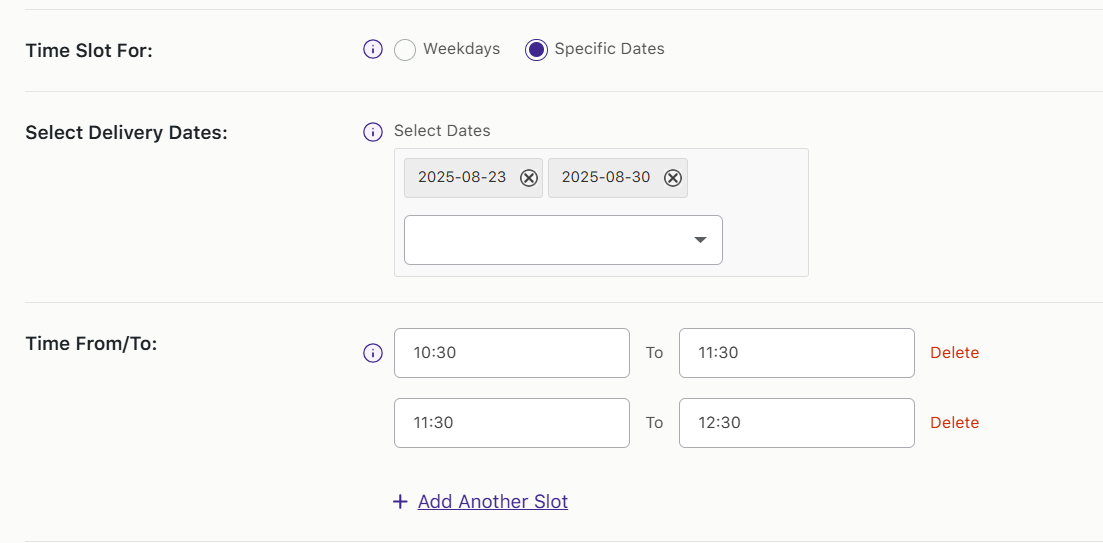
Task: Expand the delivery dates dropdown arrow
Action: [x=700, y=240]
